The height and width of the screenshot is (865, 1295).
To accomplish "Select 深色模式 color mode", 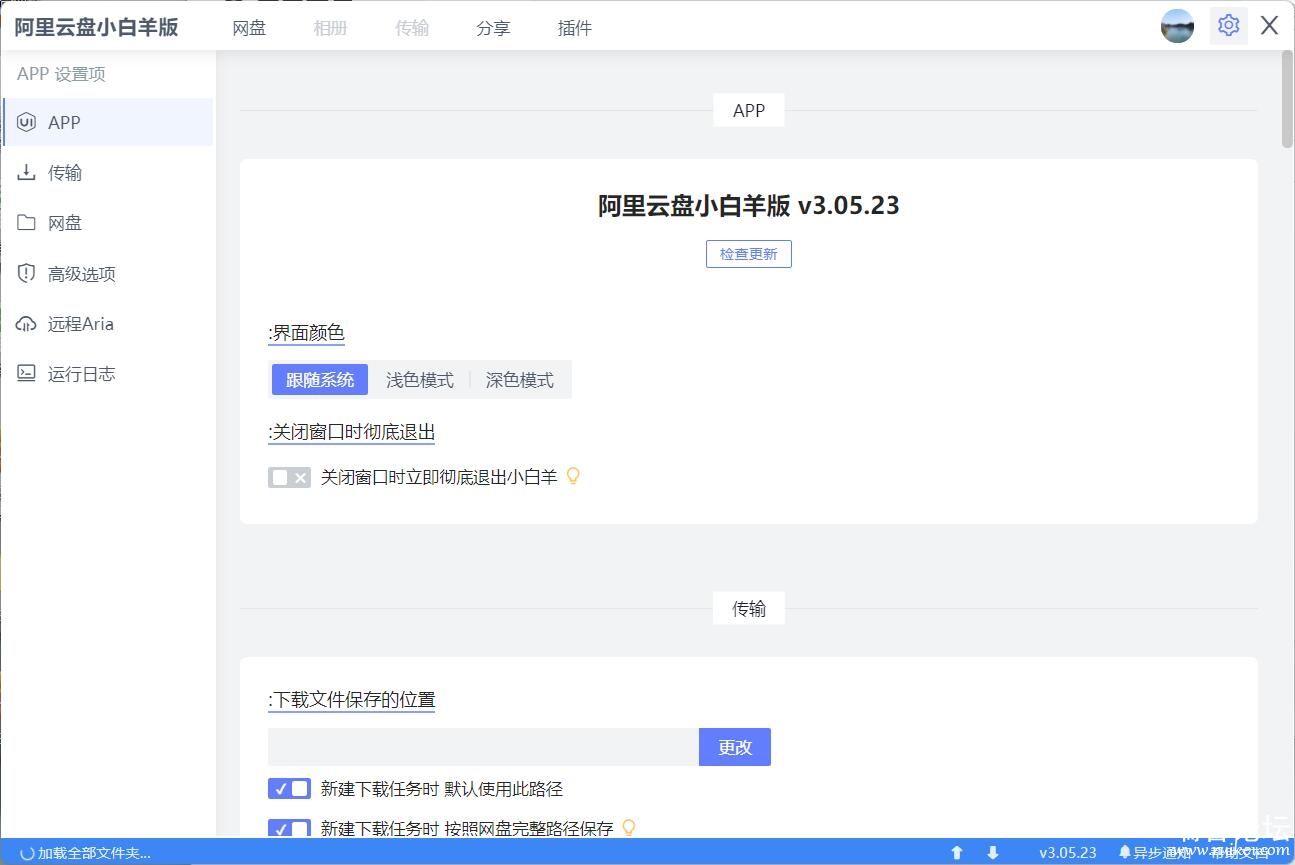I will point(520,380).
